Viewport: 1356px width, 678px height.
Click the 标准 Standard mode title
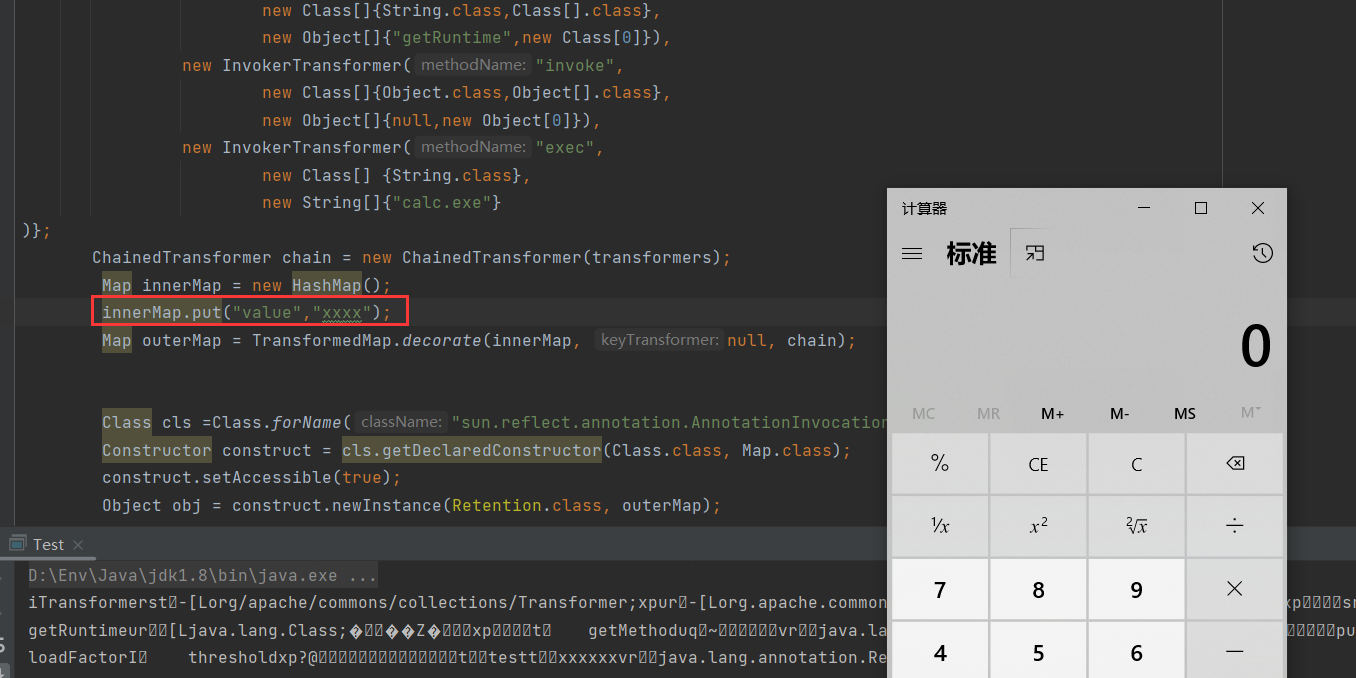pyautogui.click(x=972, y=253)
